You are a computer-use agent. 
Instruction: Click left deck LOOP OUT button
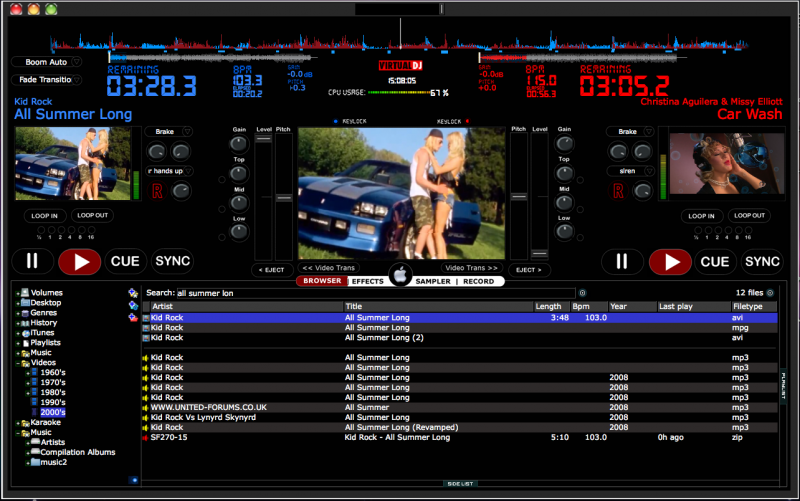[92, 215]
